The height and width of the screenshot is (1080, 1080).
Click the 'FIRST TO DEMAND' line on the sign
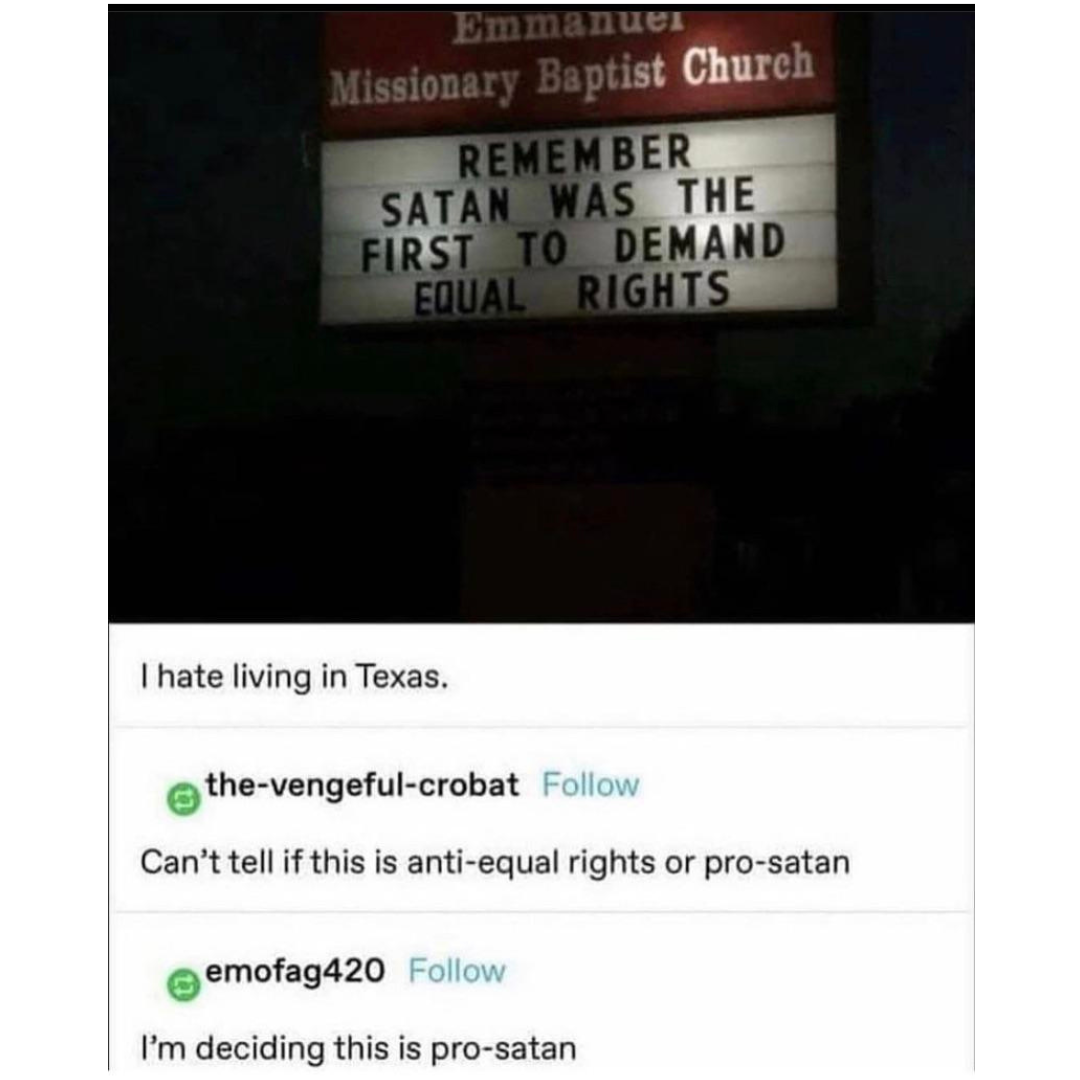coord(574,248)
